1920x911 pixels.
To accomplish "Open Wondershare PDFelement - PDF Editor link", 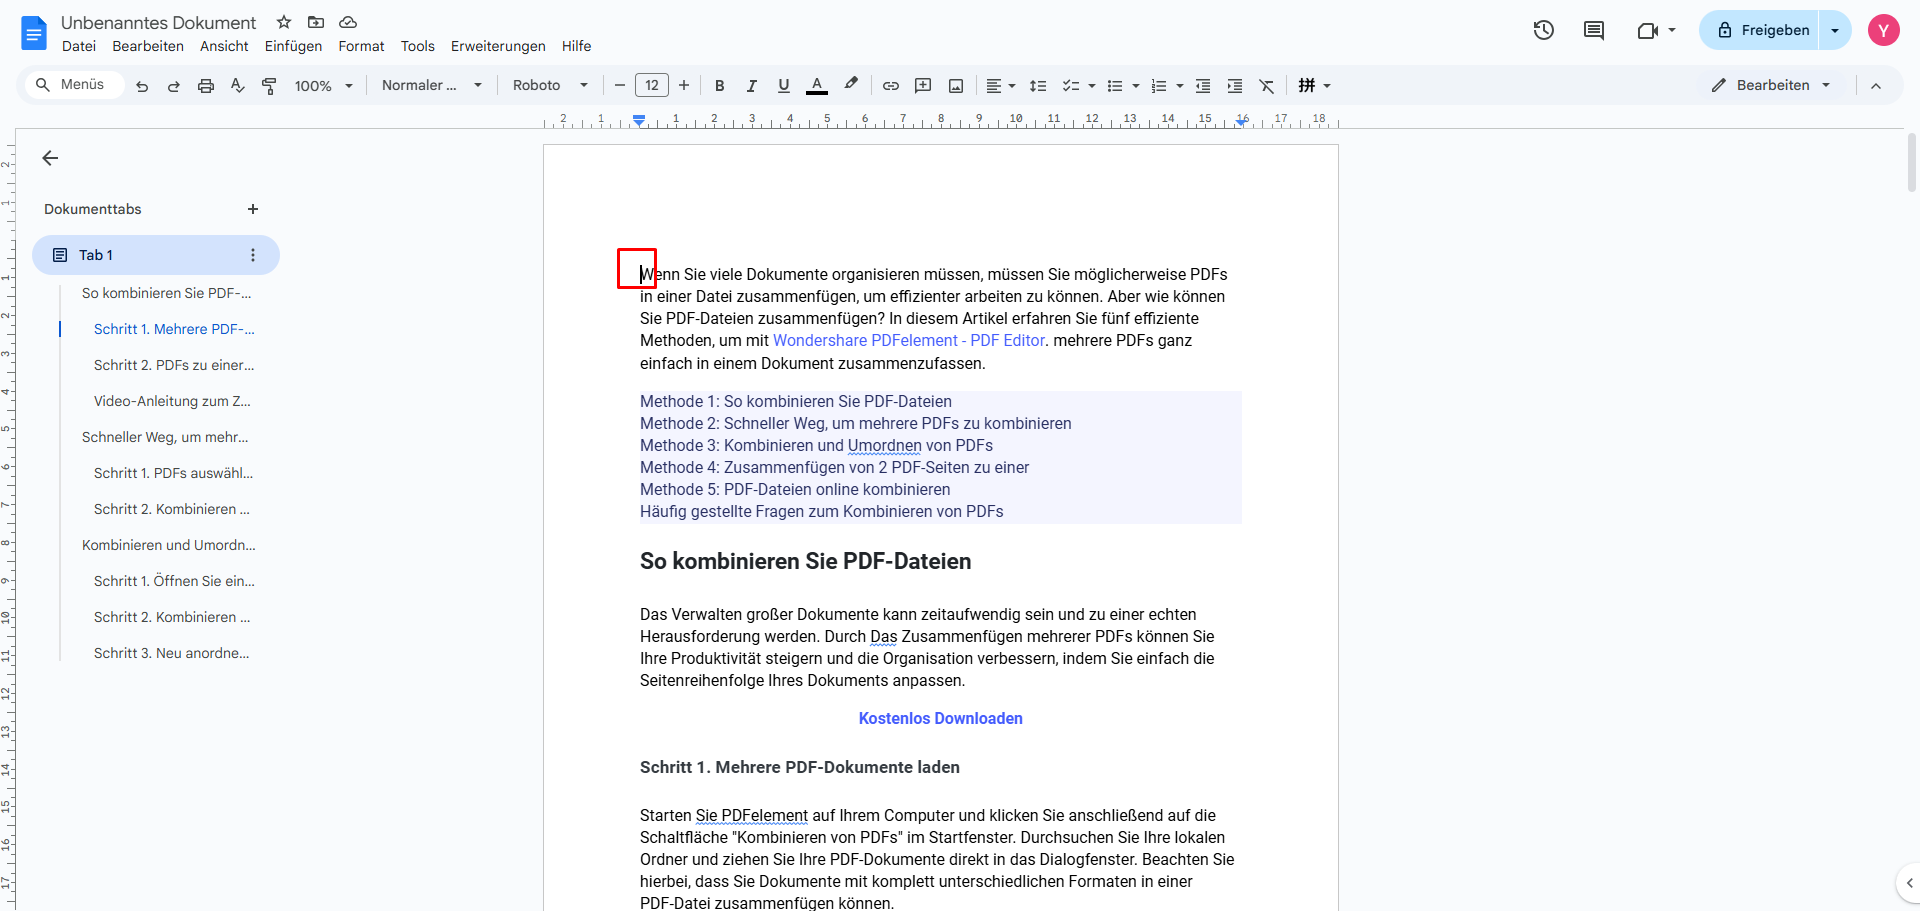I will (909, 341).
